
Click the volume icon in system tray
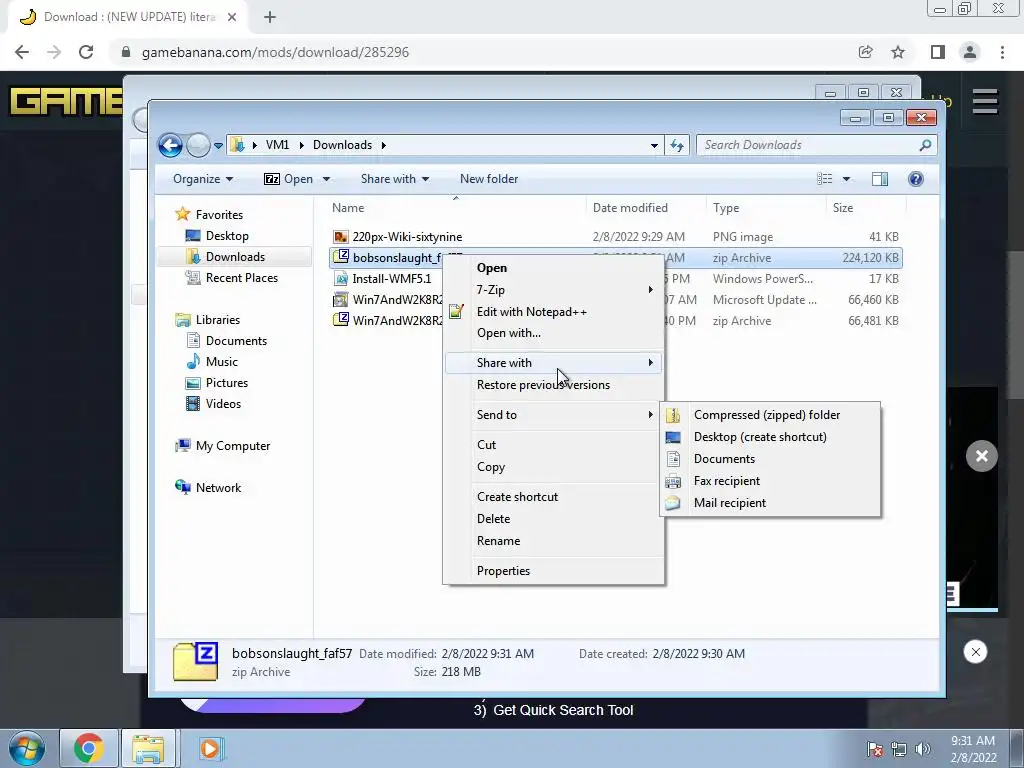click(x=922, y=749)
